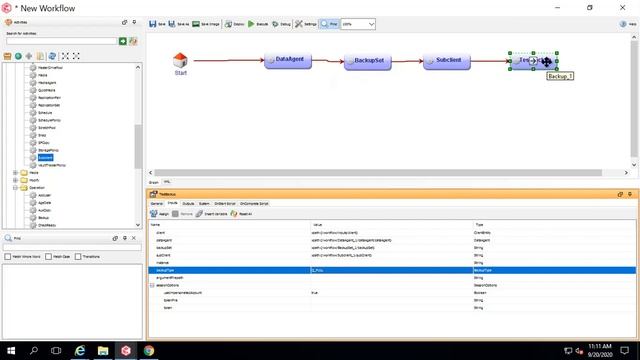Click the activities tree scroll-up arrow
640x360 pixels.
tap(138, 67)
